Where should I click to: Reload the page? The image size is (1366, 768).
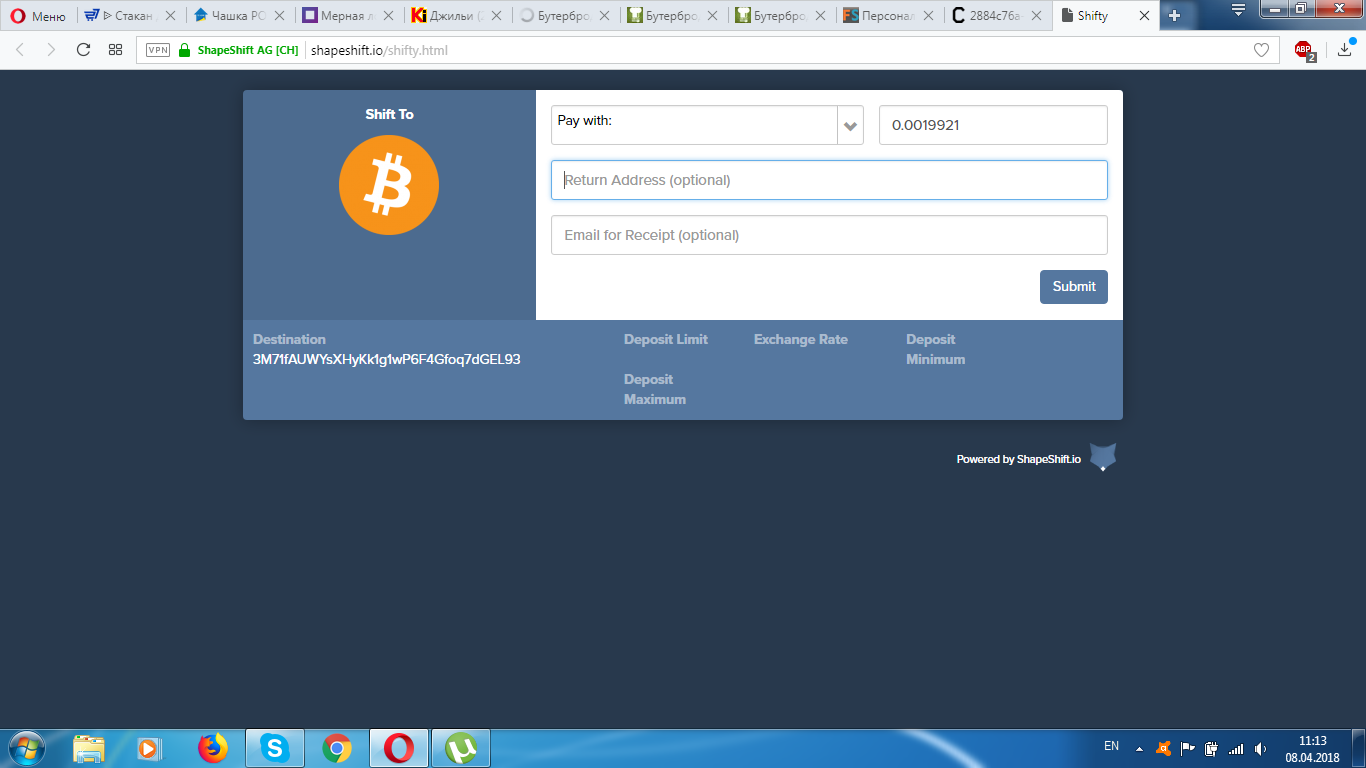83,50
